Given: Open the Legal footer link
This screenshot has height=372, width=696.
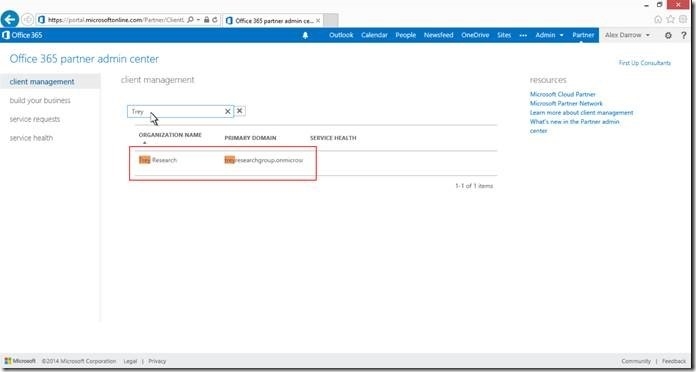Looking at the screenshot, I should (x=130, y=361).
